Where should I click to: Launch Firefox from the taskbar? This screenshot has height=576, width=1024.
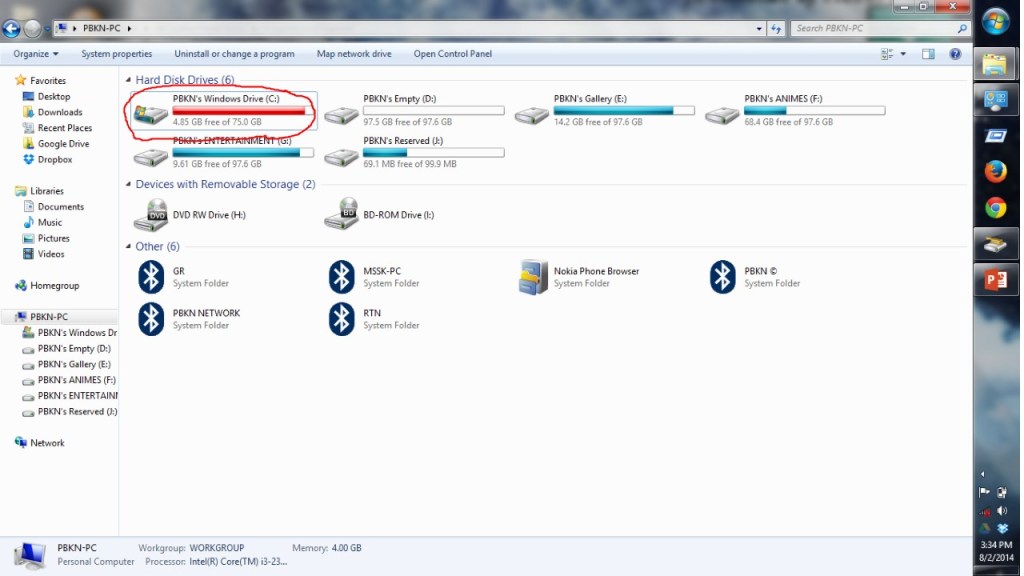tap(995, 172)
